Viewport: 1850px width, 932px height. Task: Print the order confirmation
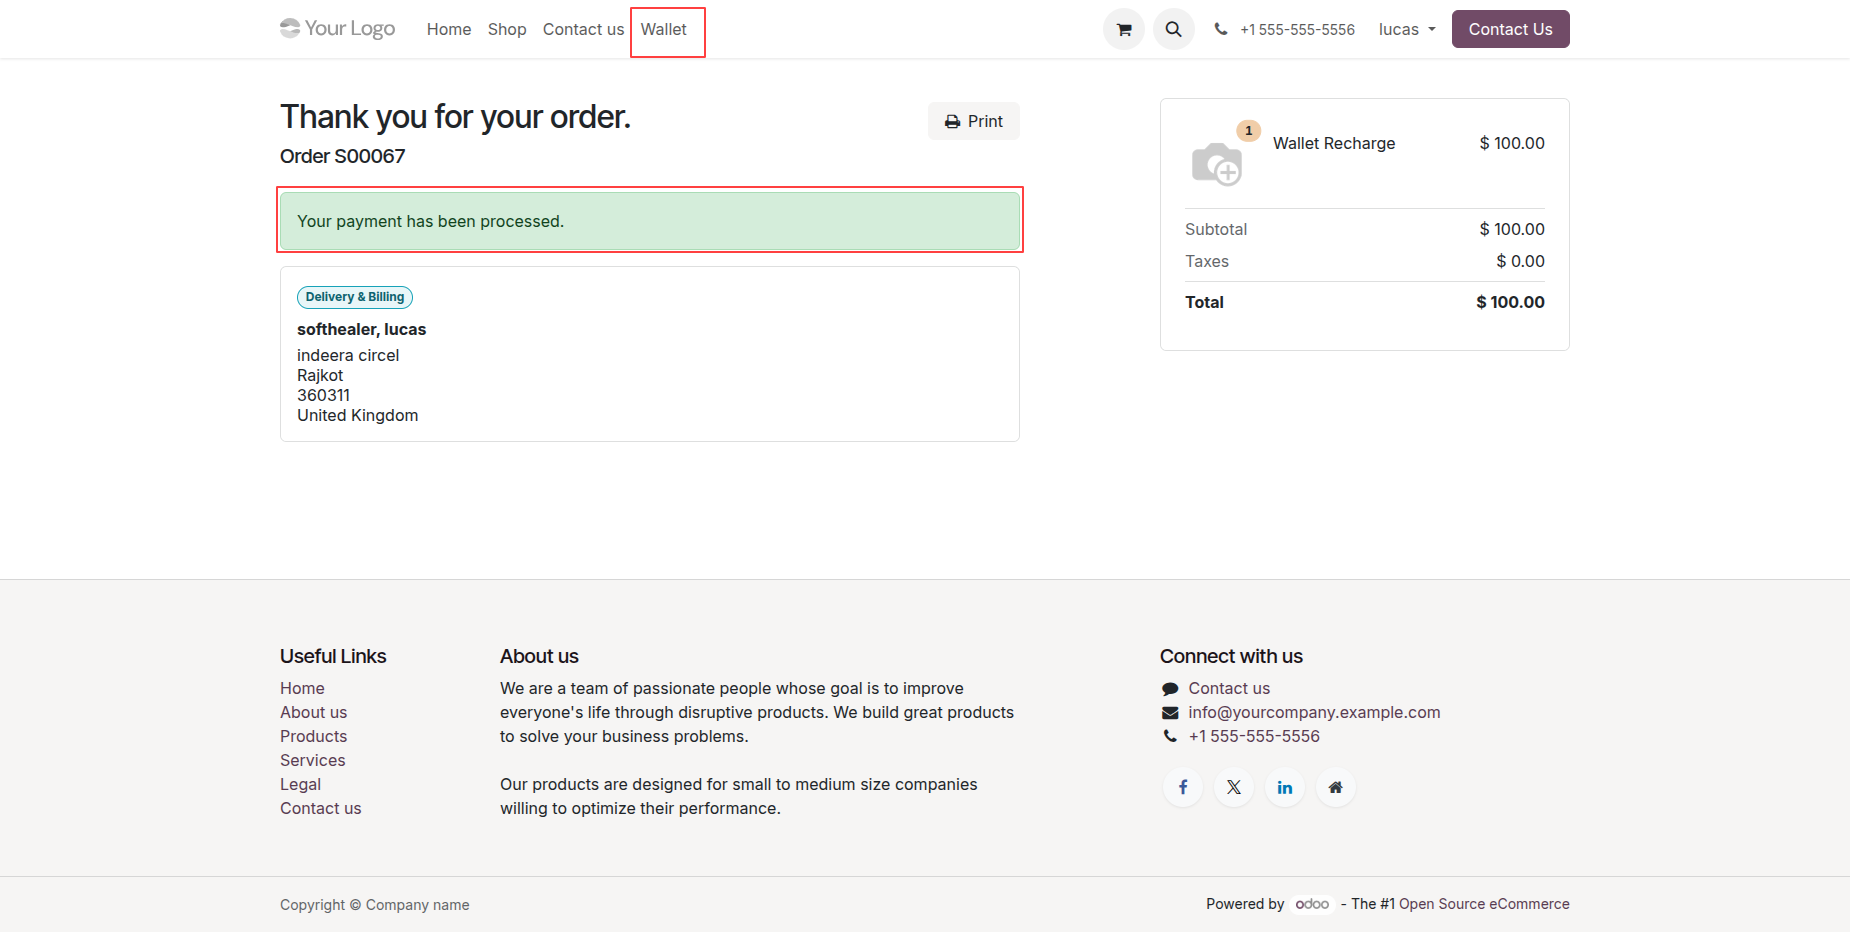tap(974, 121)
